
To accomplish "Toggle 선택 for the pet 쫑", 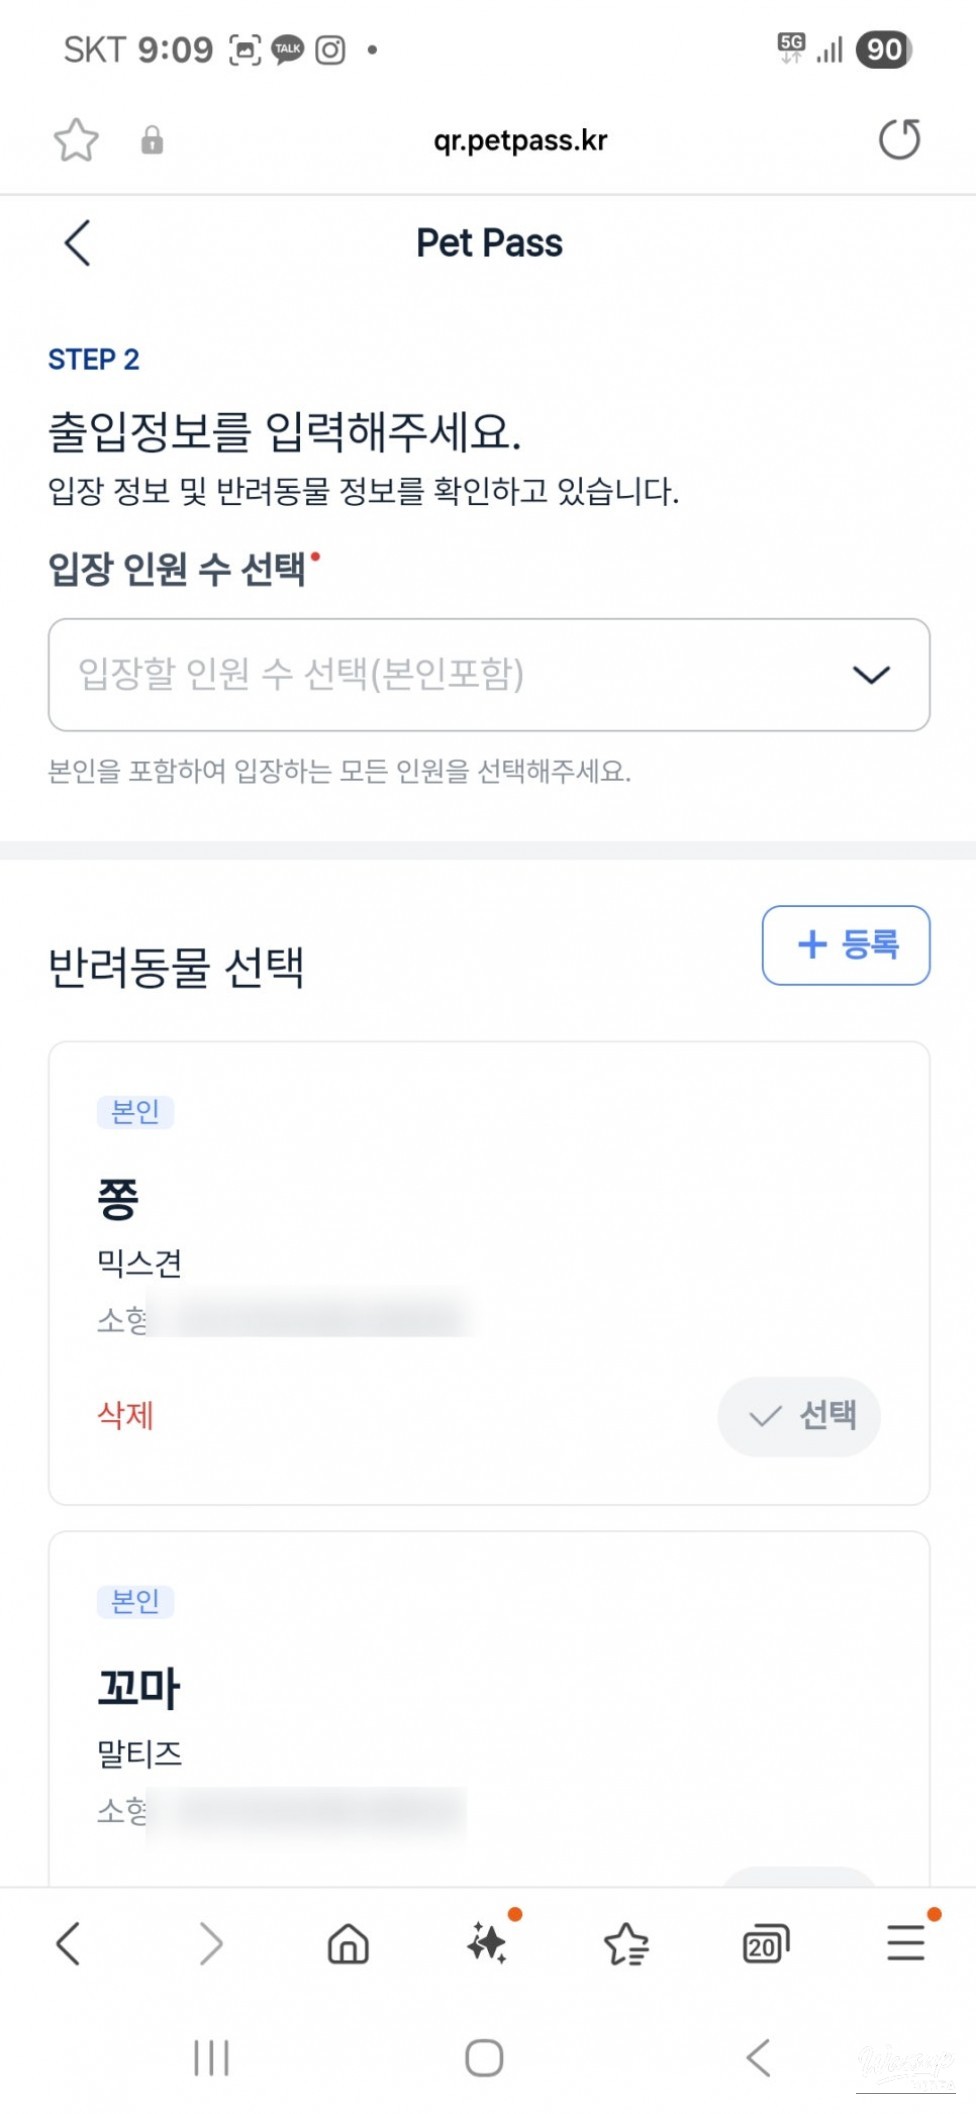I will pos(799,1416).
